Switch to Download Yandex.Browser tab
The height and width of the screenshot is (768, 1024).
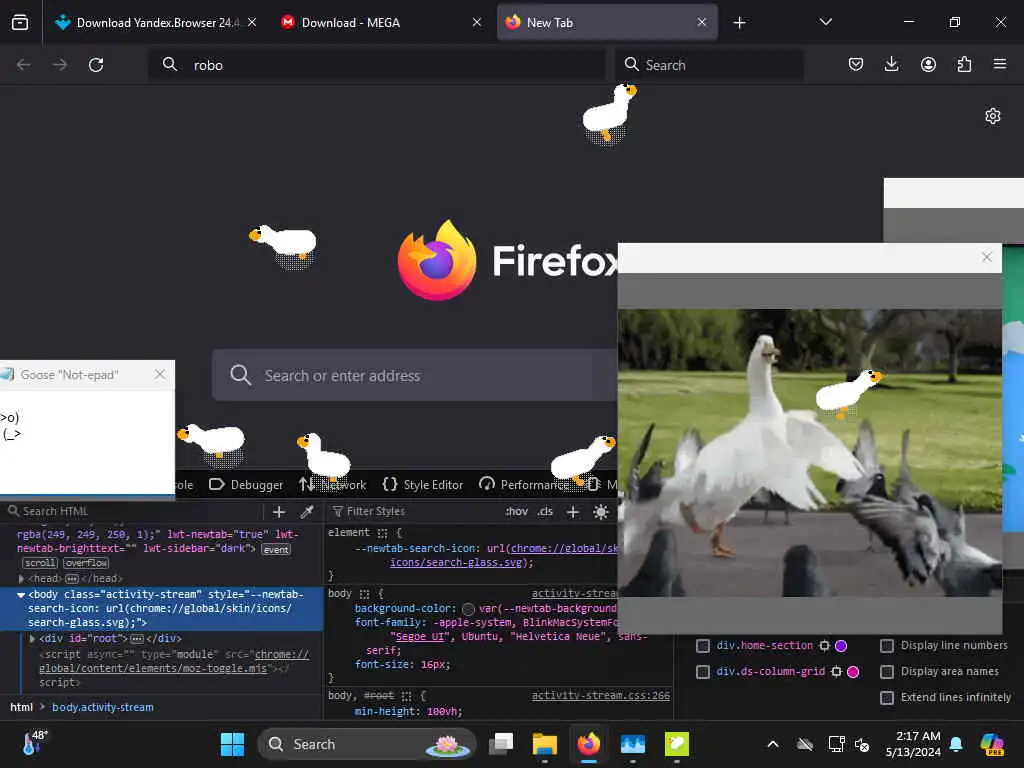156,23
